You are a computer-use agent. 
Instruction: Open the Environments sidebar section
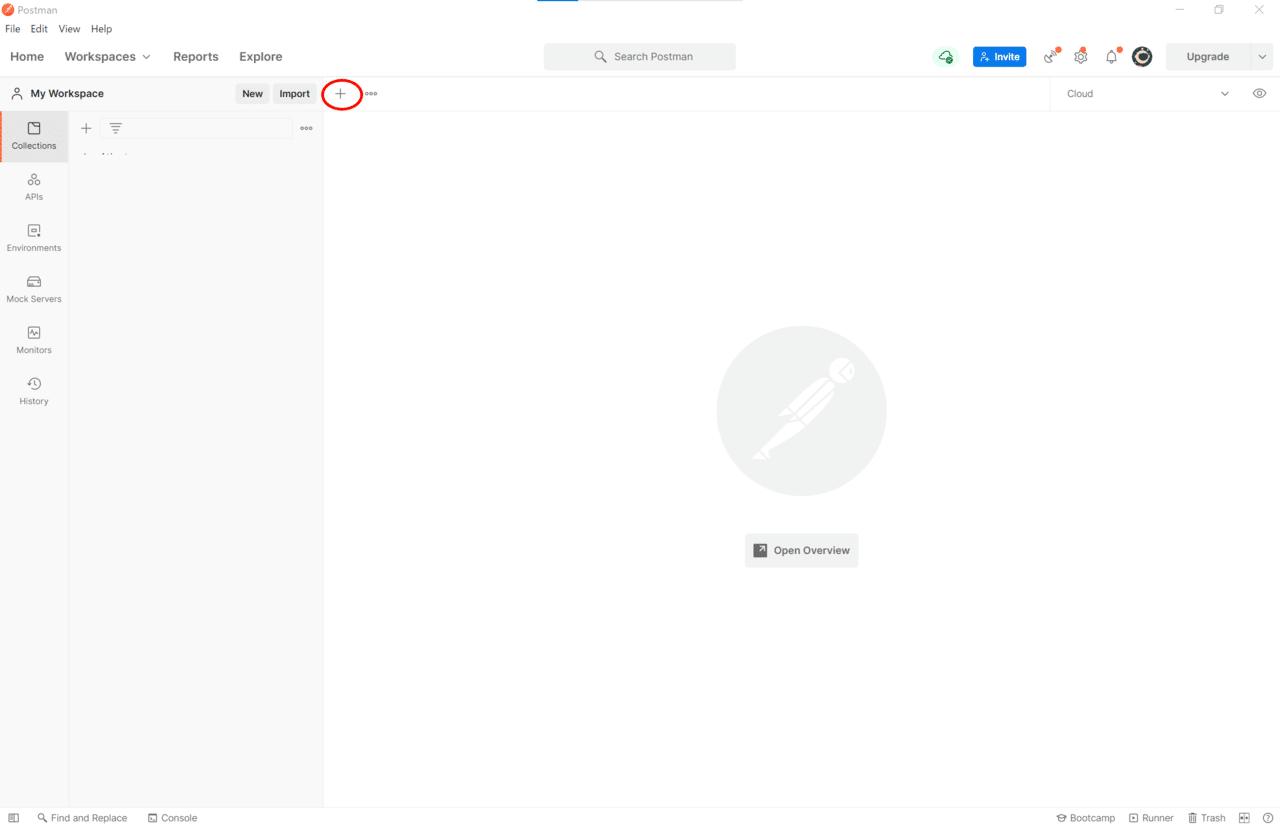pyautogui.click(x=34, y=238)
